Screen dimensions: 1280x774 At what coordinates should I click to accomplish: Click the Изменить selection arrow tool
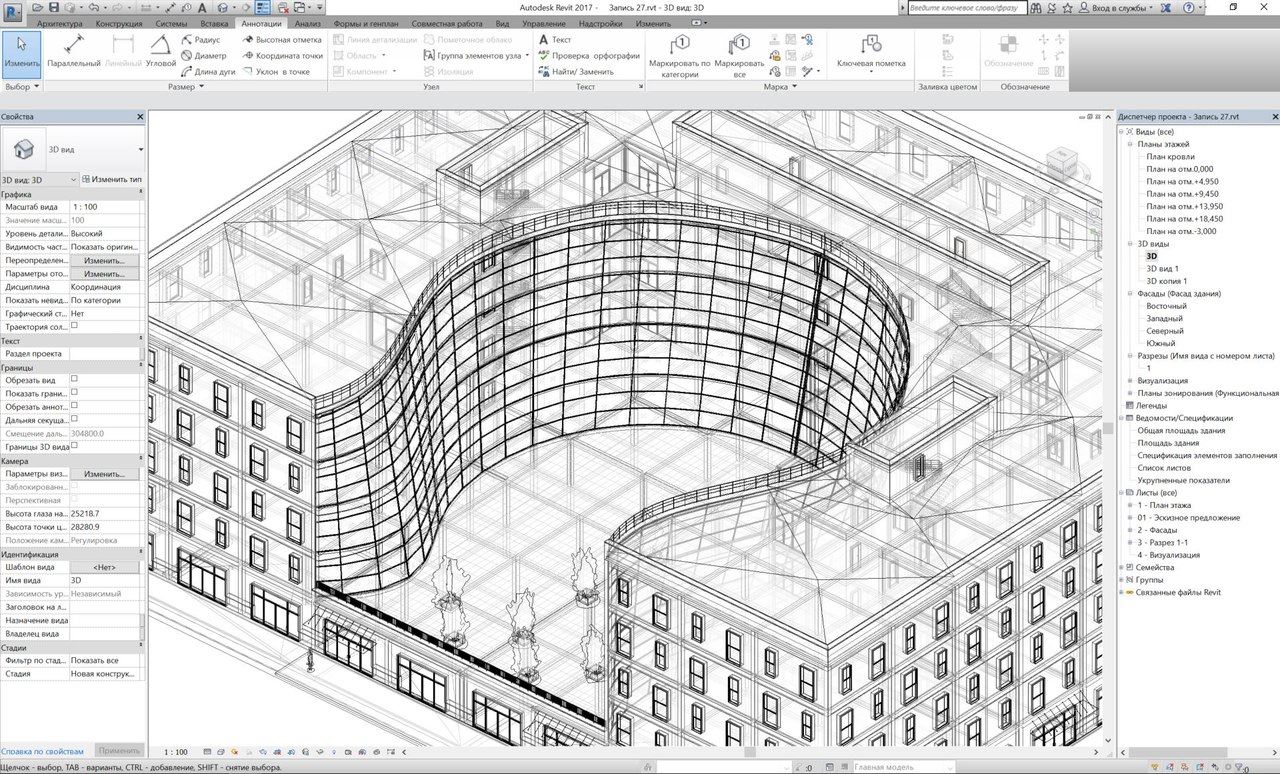point(21,53)
